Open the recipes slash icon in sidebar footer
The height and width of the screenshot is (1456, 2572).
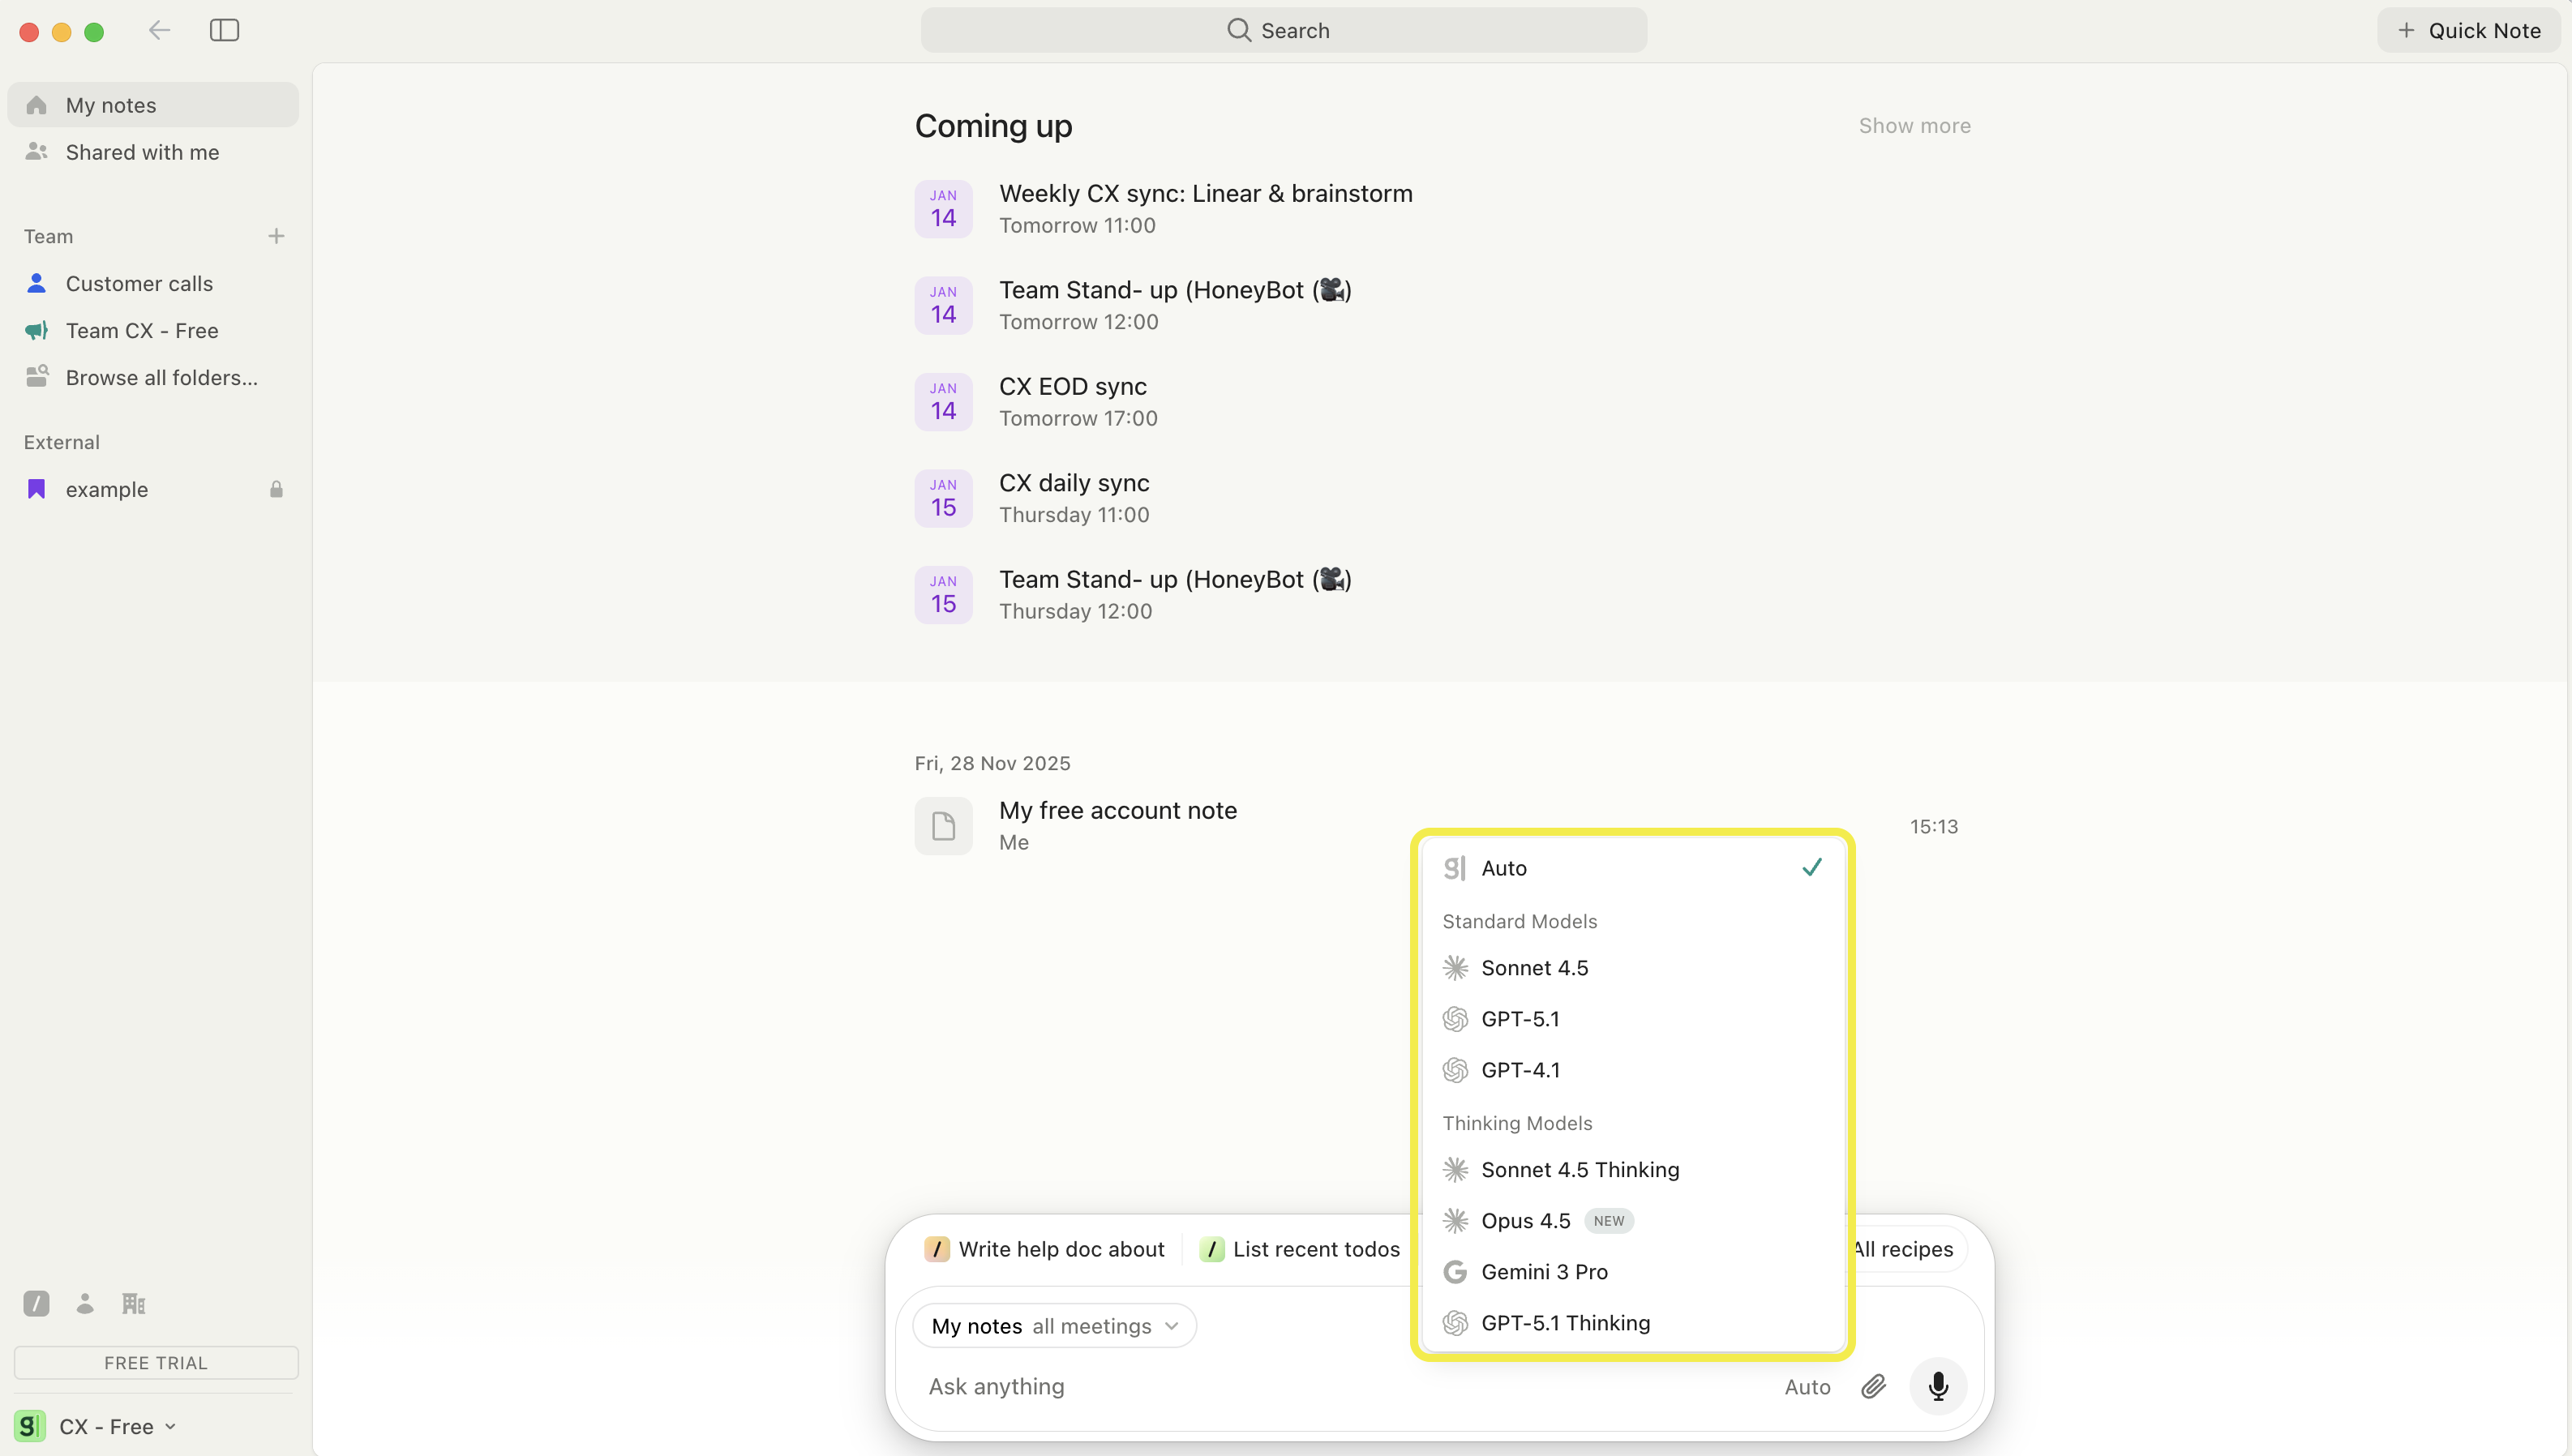click(x=36, y=1303)
